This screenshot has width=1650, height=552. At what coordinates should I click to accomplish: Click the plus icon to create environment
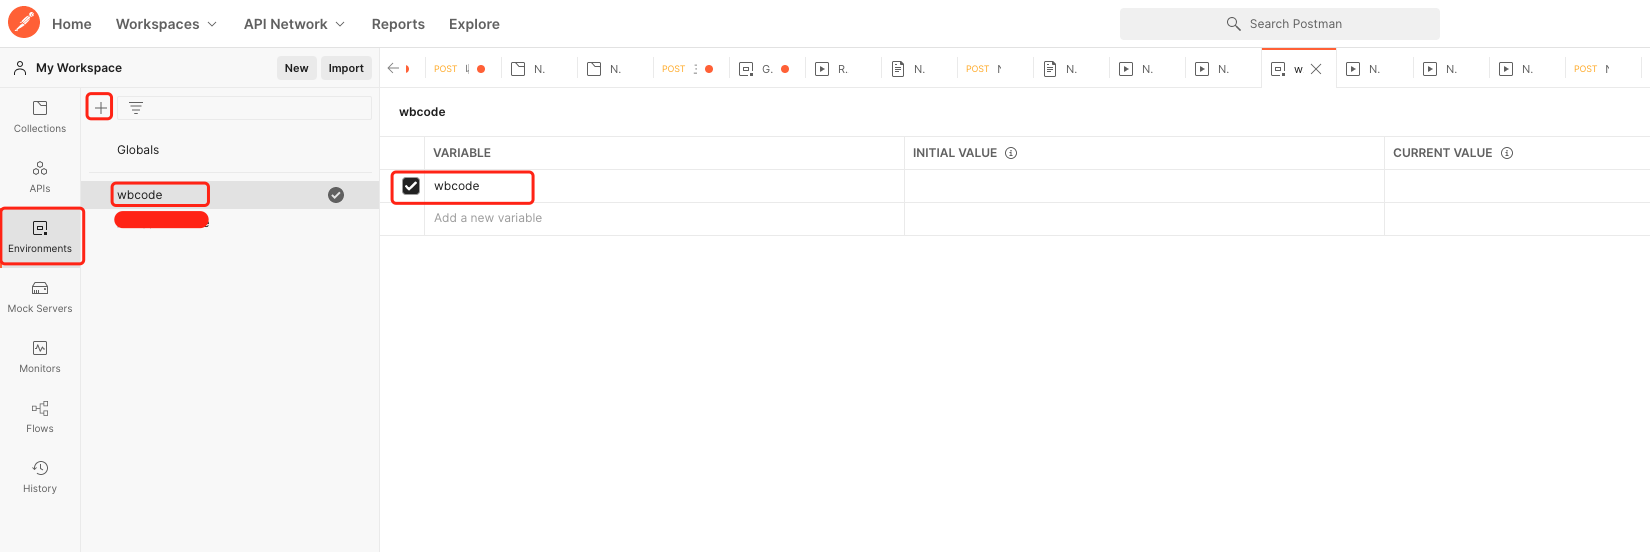100,107
